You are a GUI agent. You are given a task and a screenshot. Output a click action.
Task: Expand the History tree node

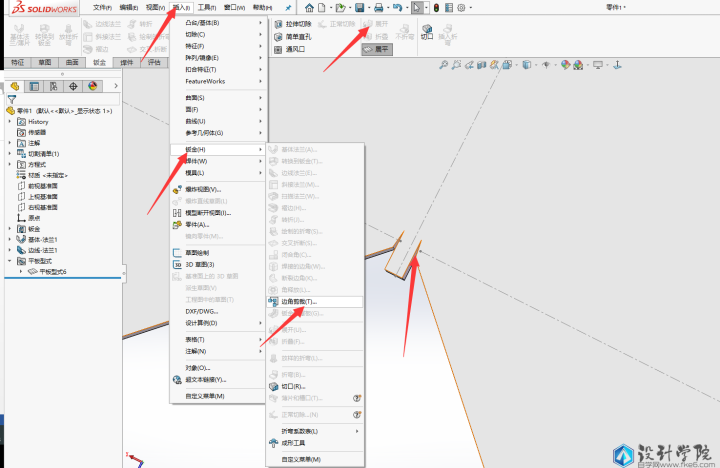click(9, 121)
